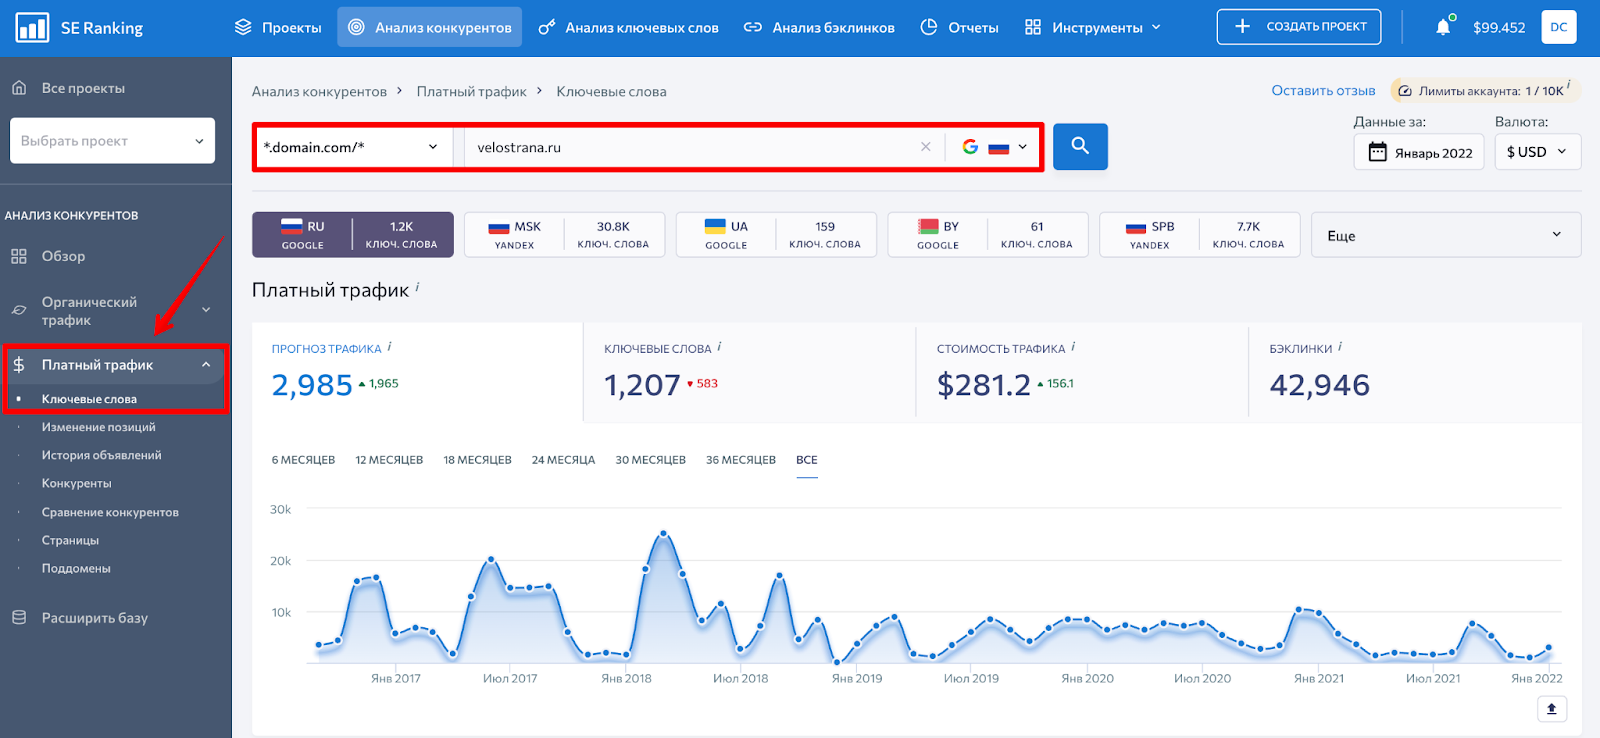Select the Все chart range
The image size is (1600, 738).
(x=807, y=460)
